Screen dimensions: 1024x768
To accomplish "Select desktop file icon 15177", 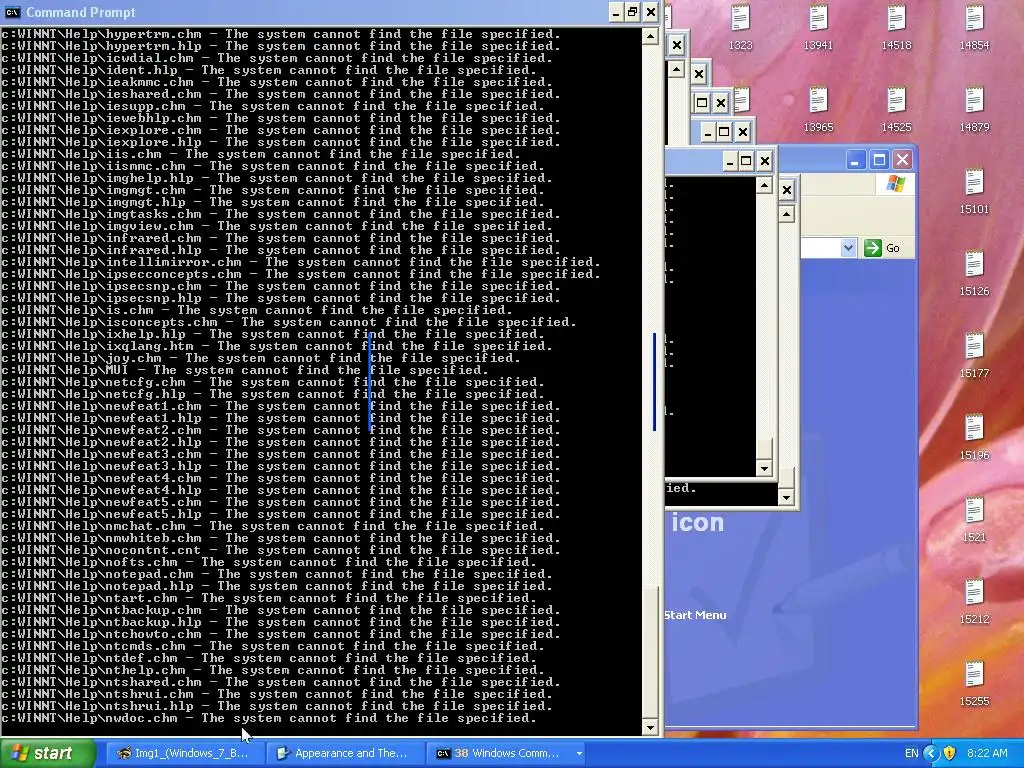I will point(974,356).
